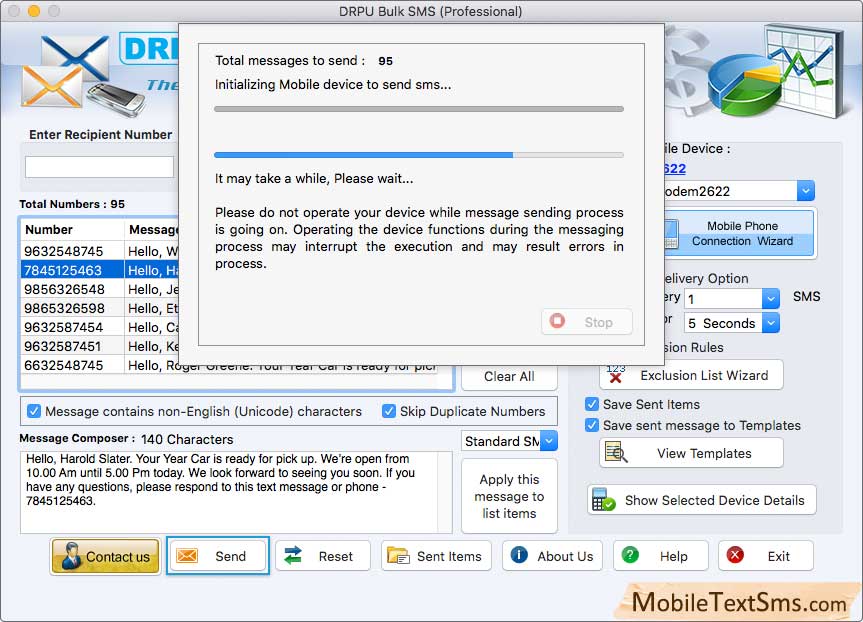Click the Sent Items folder icon
The height and width of the screenshot is (622, 863).
tap(398, 555)
